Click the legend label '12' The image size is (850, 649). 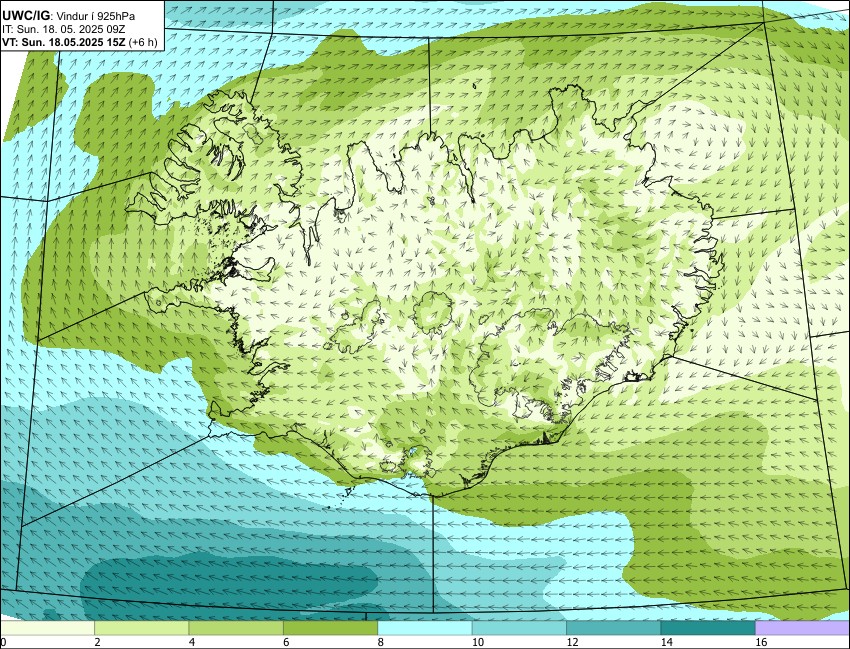572,642
